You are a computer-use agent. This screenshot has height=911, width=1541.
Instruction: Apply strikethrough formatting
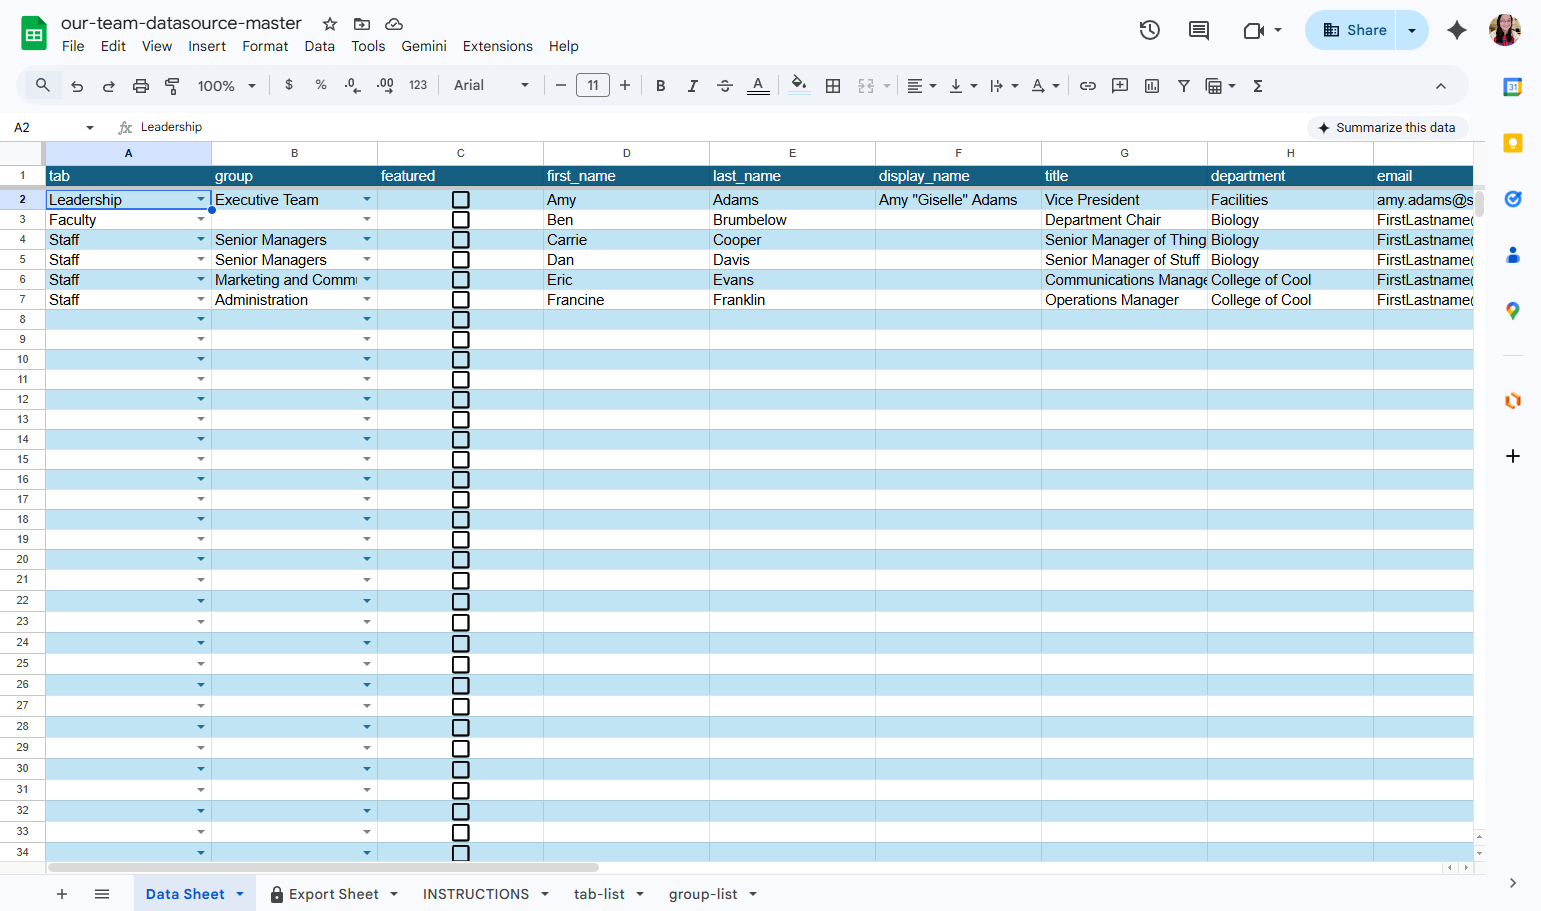click(725, 86)
